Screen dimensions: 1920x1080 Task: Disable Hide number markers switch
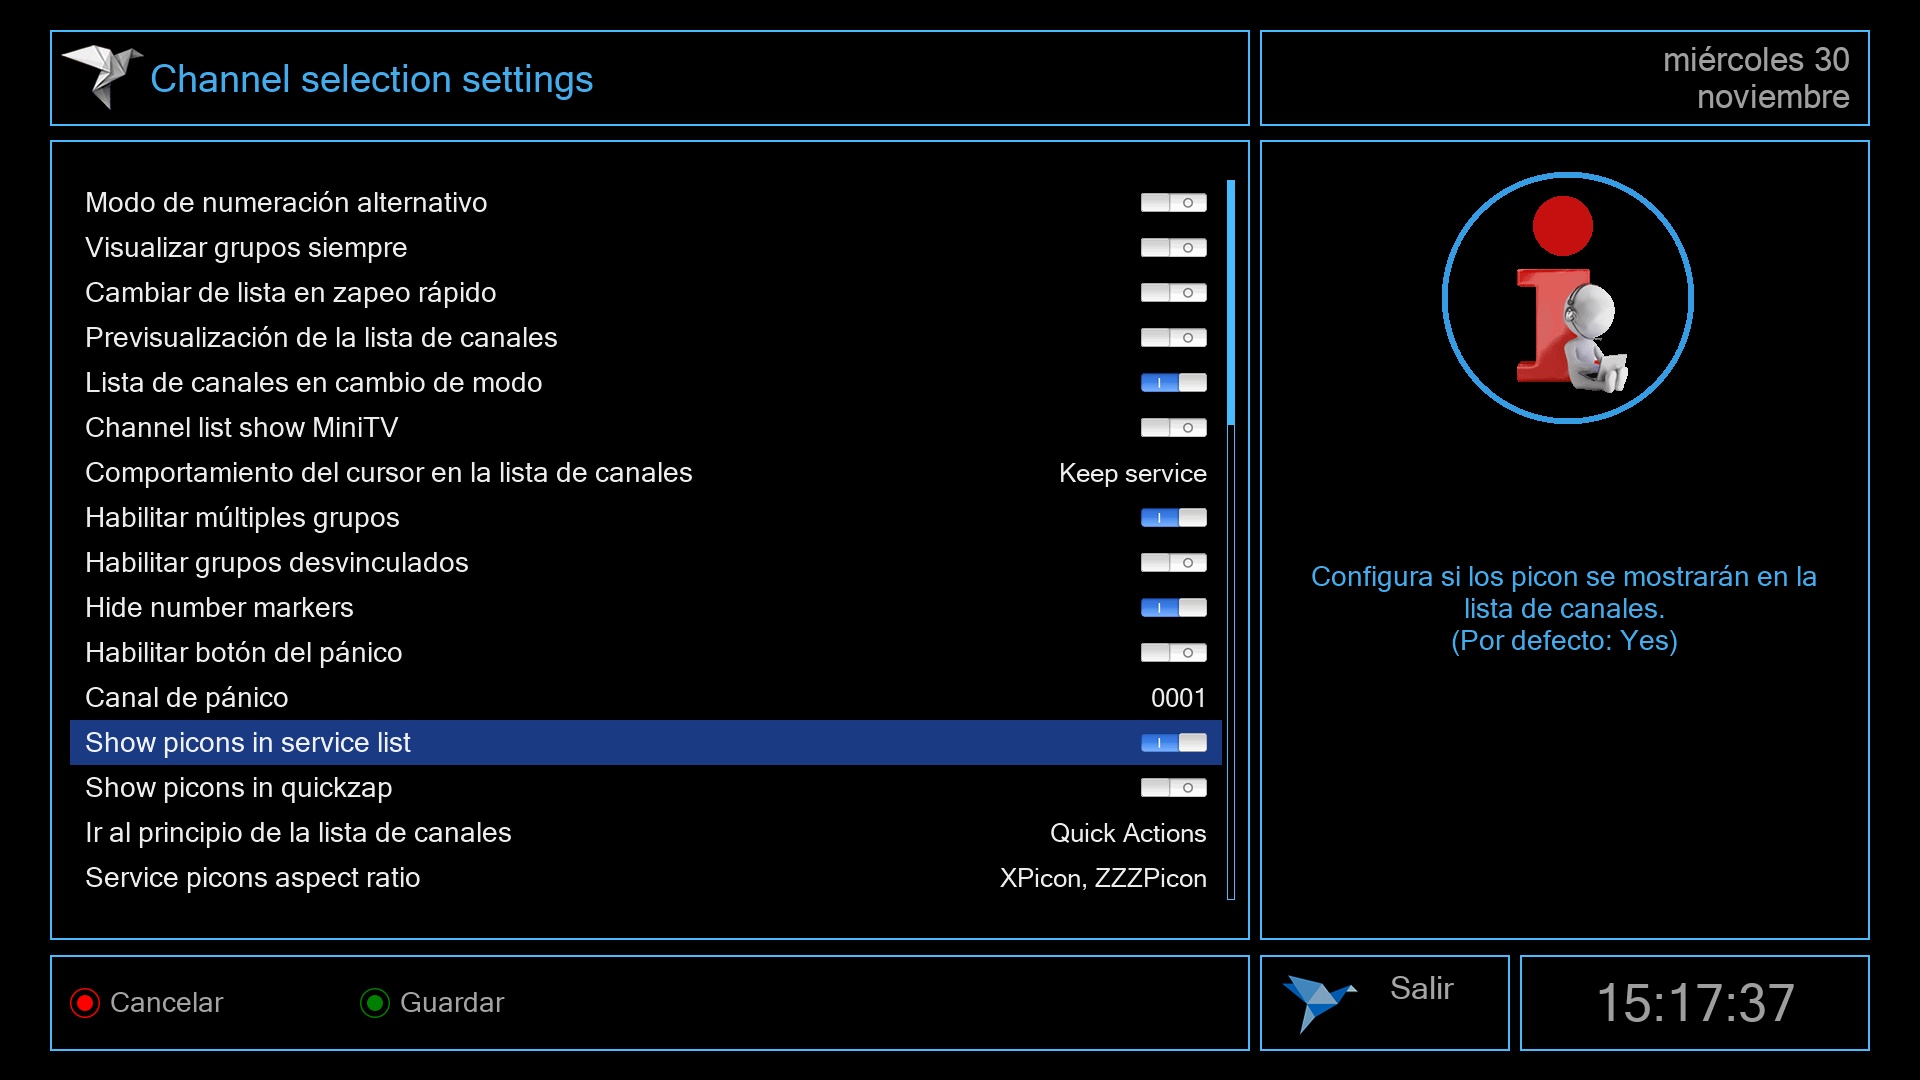[x=1173, y=608]
